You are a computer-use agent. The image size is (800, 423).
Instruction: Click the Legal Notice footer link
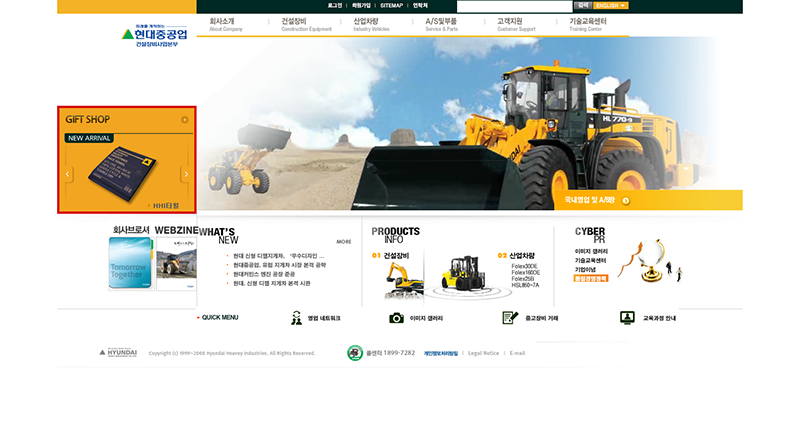pos(484,353)
